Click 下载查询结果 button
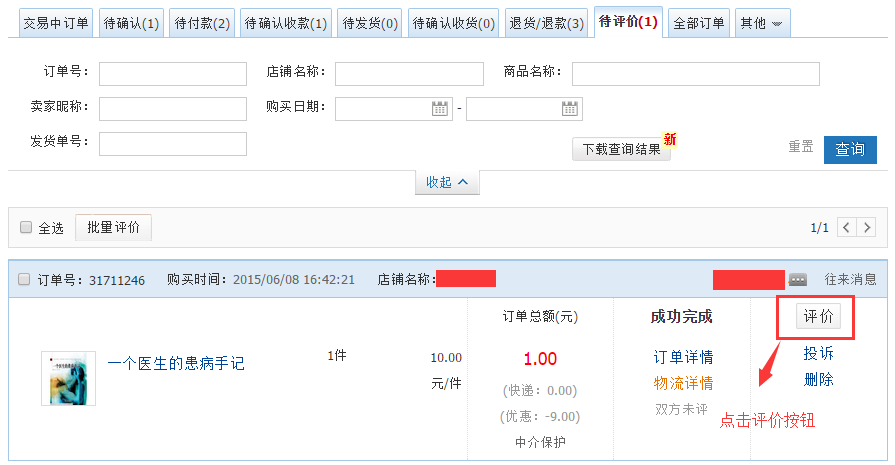895x465 pixels. (621, 149)
